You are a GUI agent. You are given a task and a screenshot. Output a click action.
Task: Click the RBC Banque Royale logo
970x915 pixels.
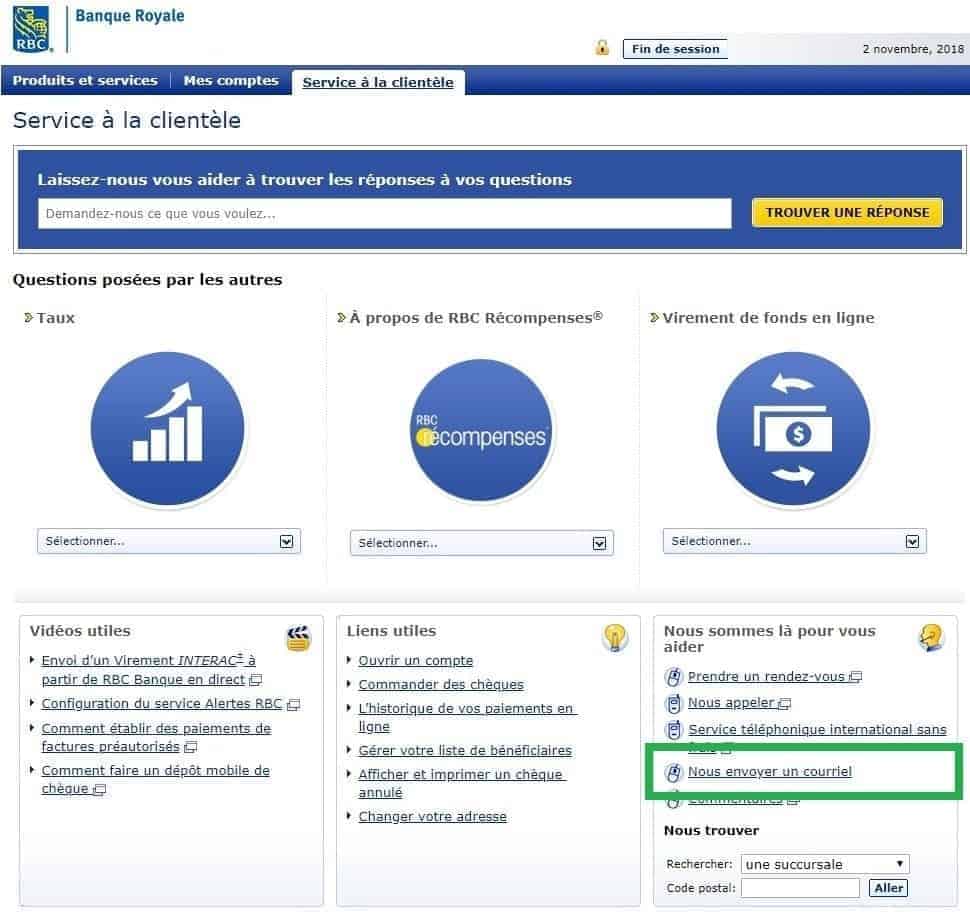30,29
